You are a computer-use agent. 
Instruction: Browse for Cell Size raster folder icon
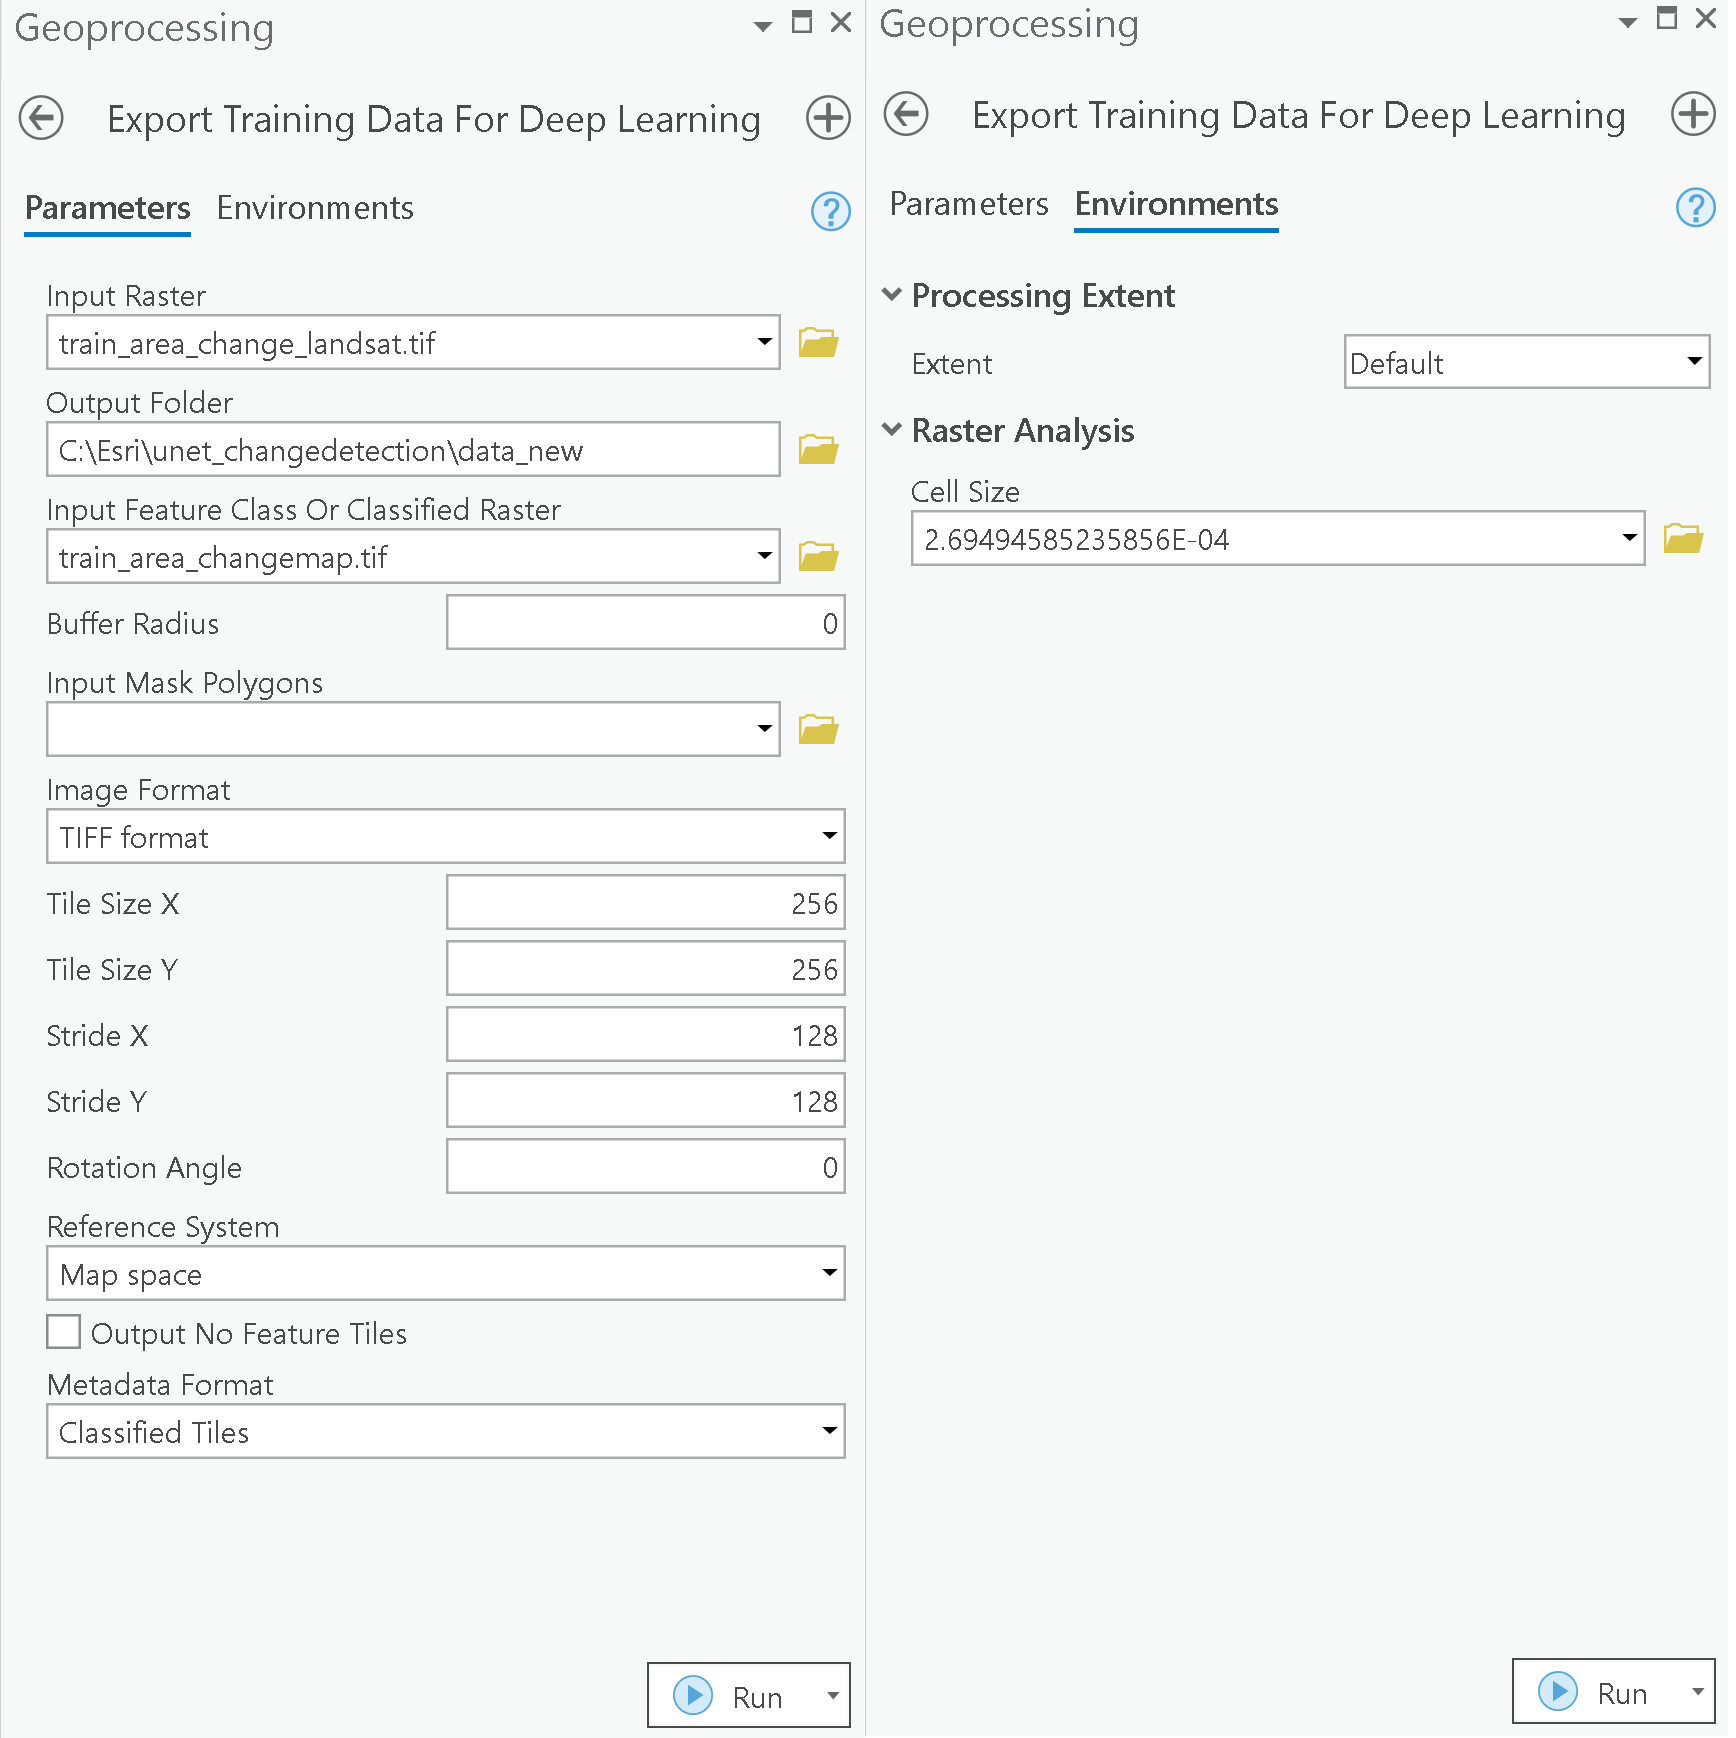click(1683, 539)
